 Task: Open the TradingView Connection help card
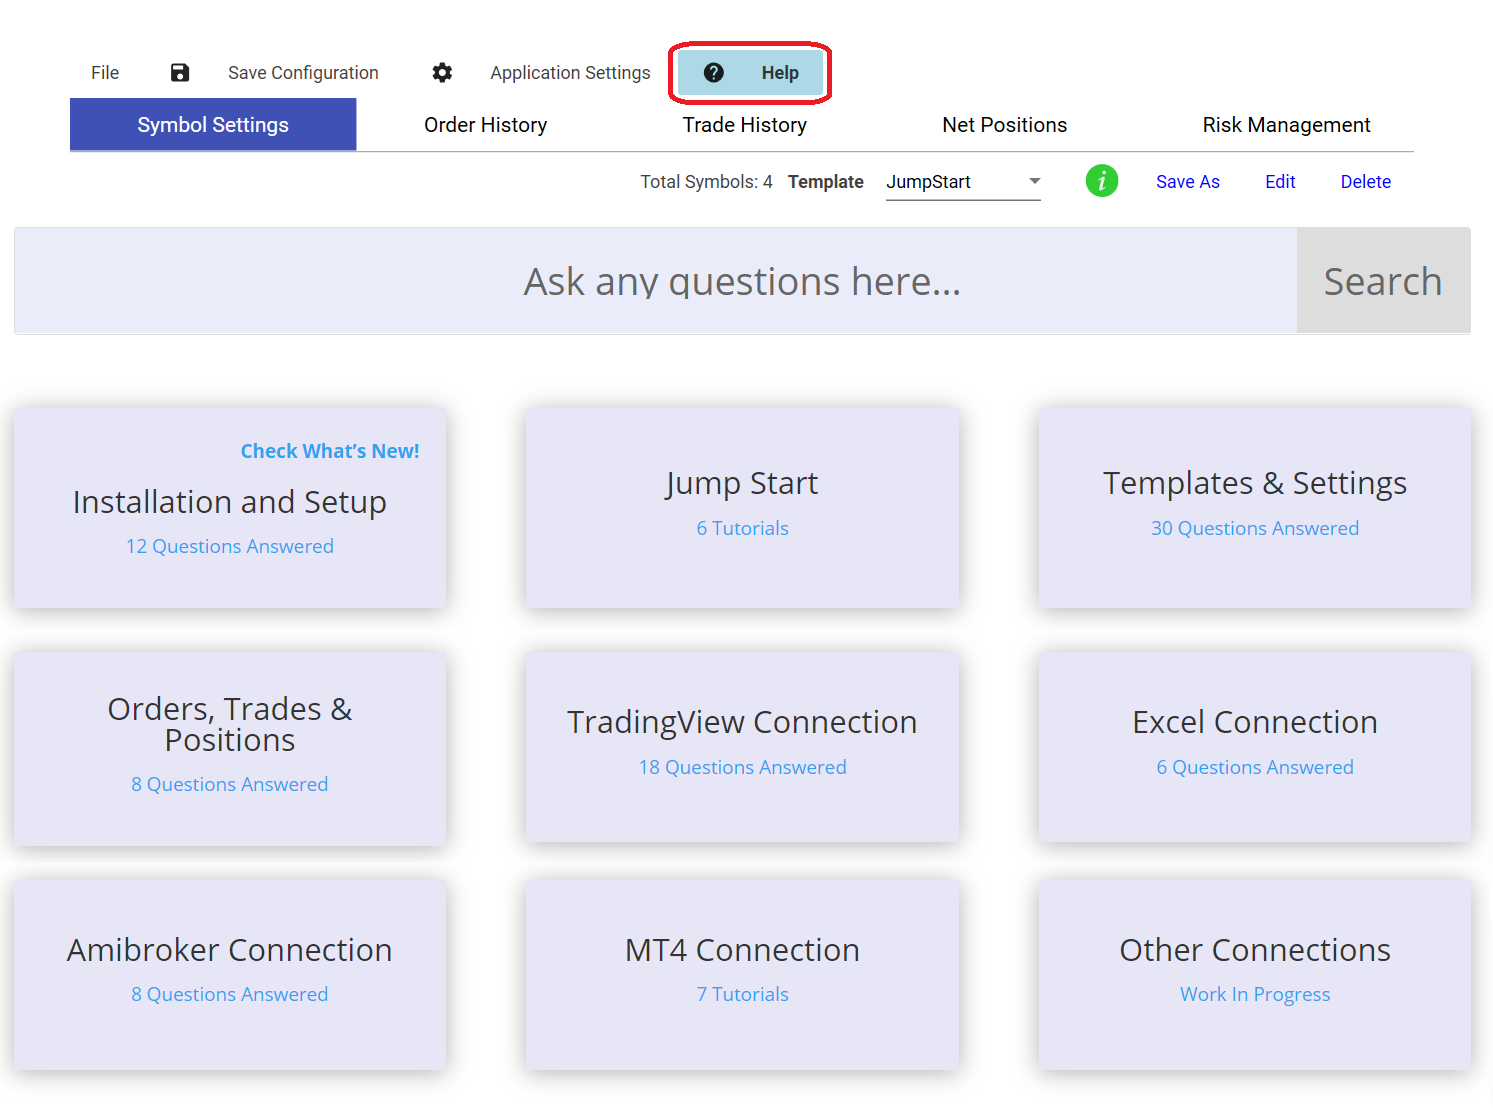[x=742, y=745]
